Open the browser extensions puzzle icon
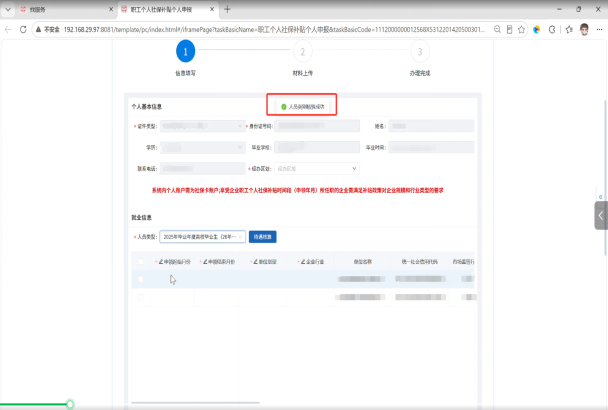Image resolution: width=608 pixels, height=410 pixels. (x=552, y=29)
